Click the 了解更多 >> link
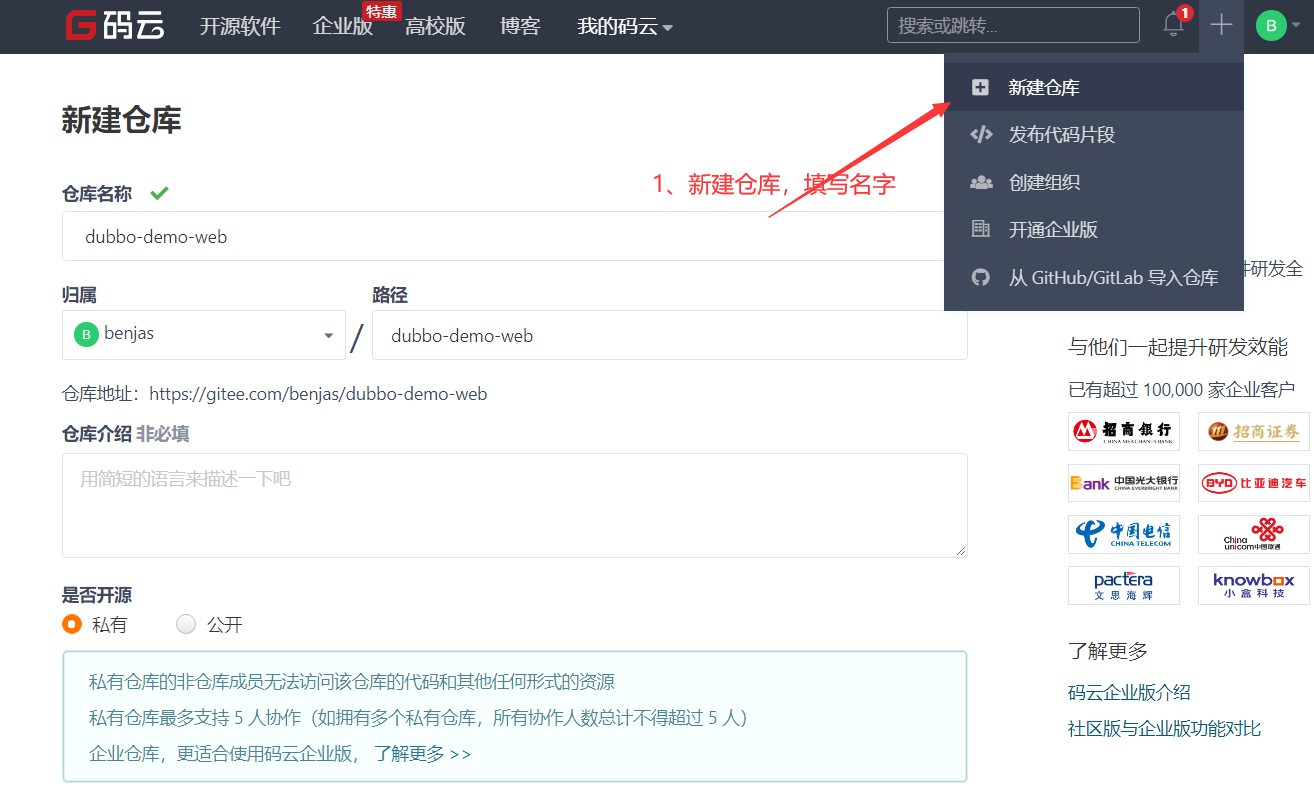 (x=422, y=754)
